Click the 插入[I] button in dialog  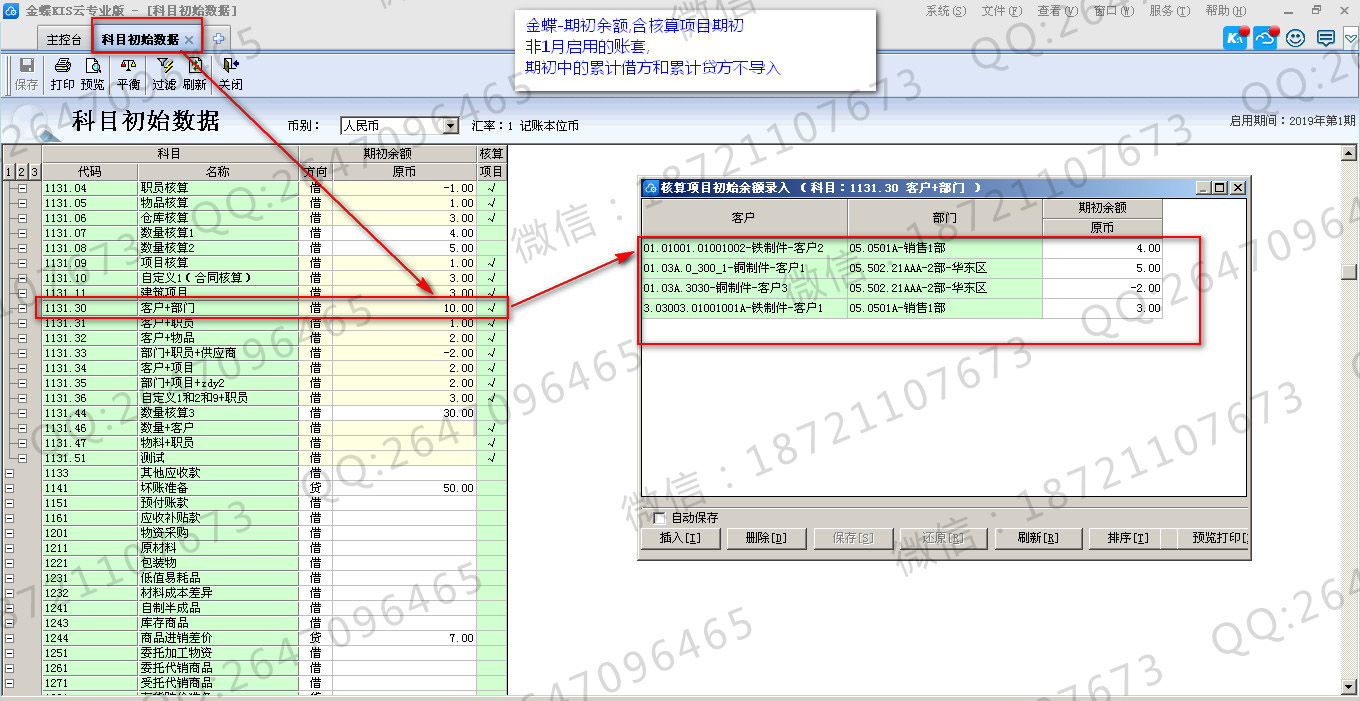click(681, 538)
